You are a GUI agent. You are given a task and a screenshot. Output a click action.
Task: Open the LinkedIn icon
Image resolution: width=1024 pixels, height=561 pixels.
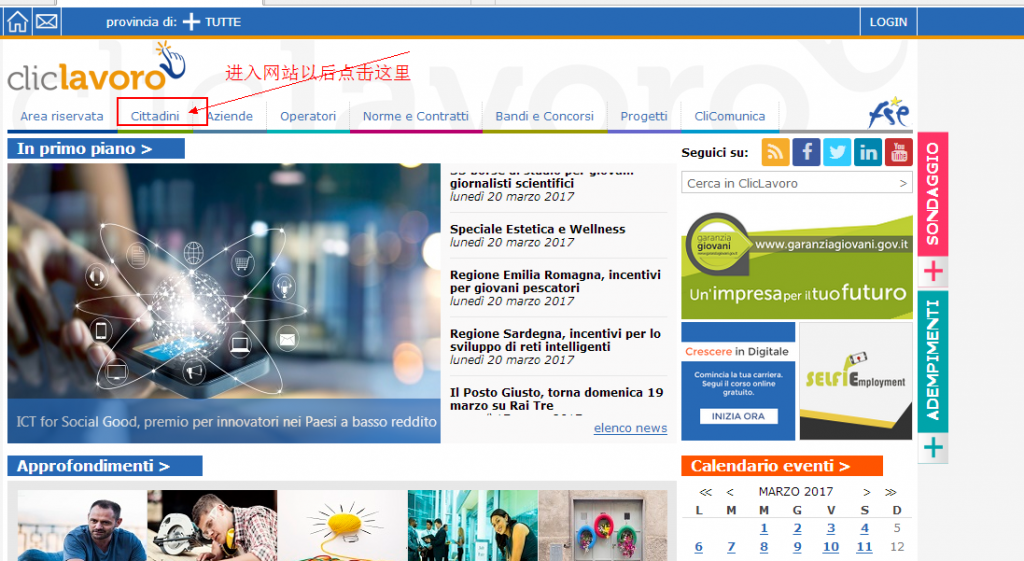tap(868, 152)
